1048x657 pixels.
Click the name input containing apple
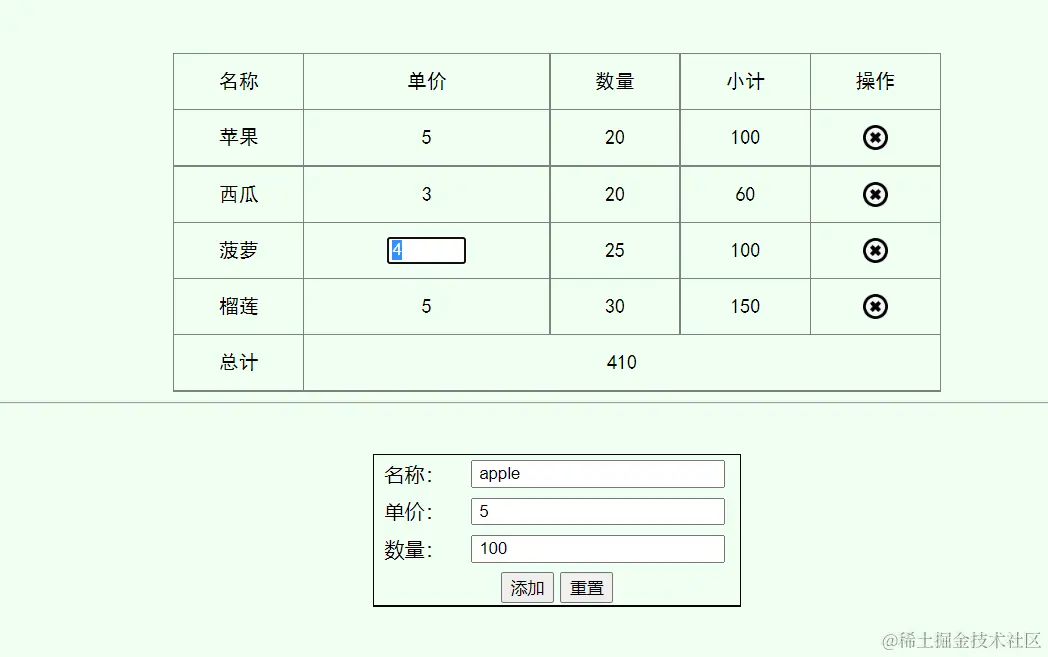click(x=597, y=473)
